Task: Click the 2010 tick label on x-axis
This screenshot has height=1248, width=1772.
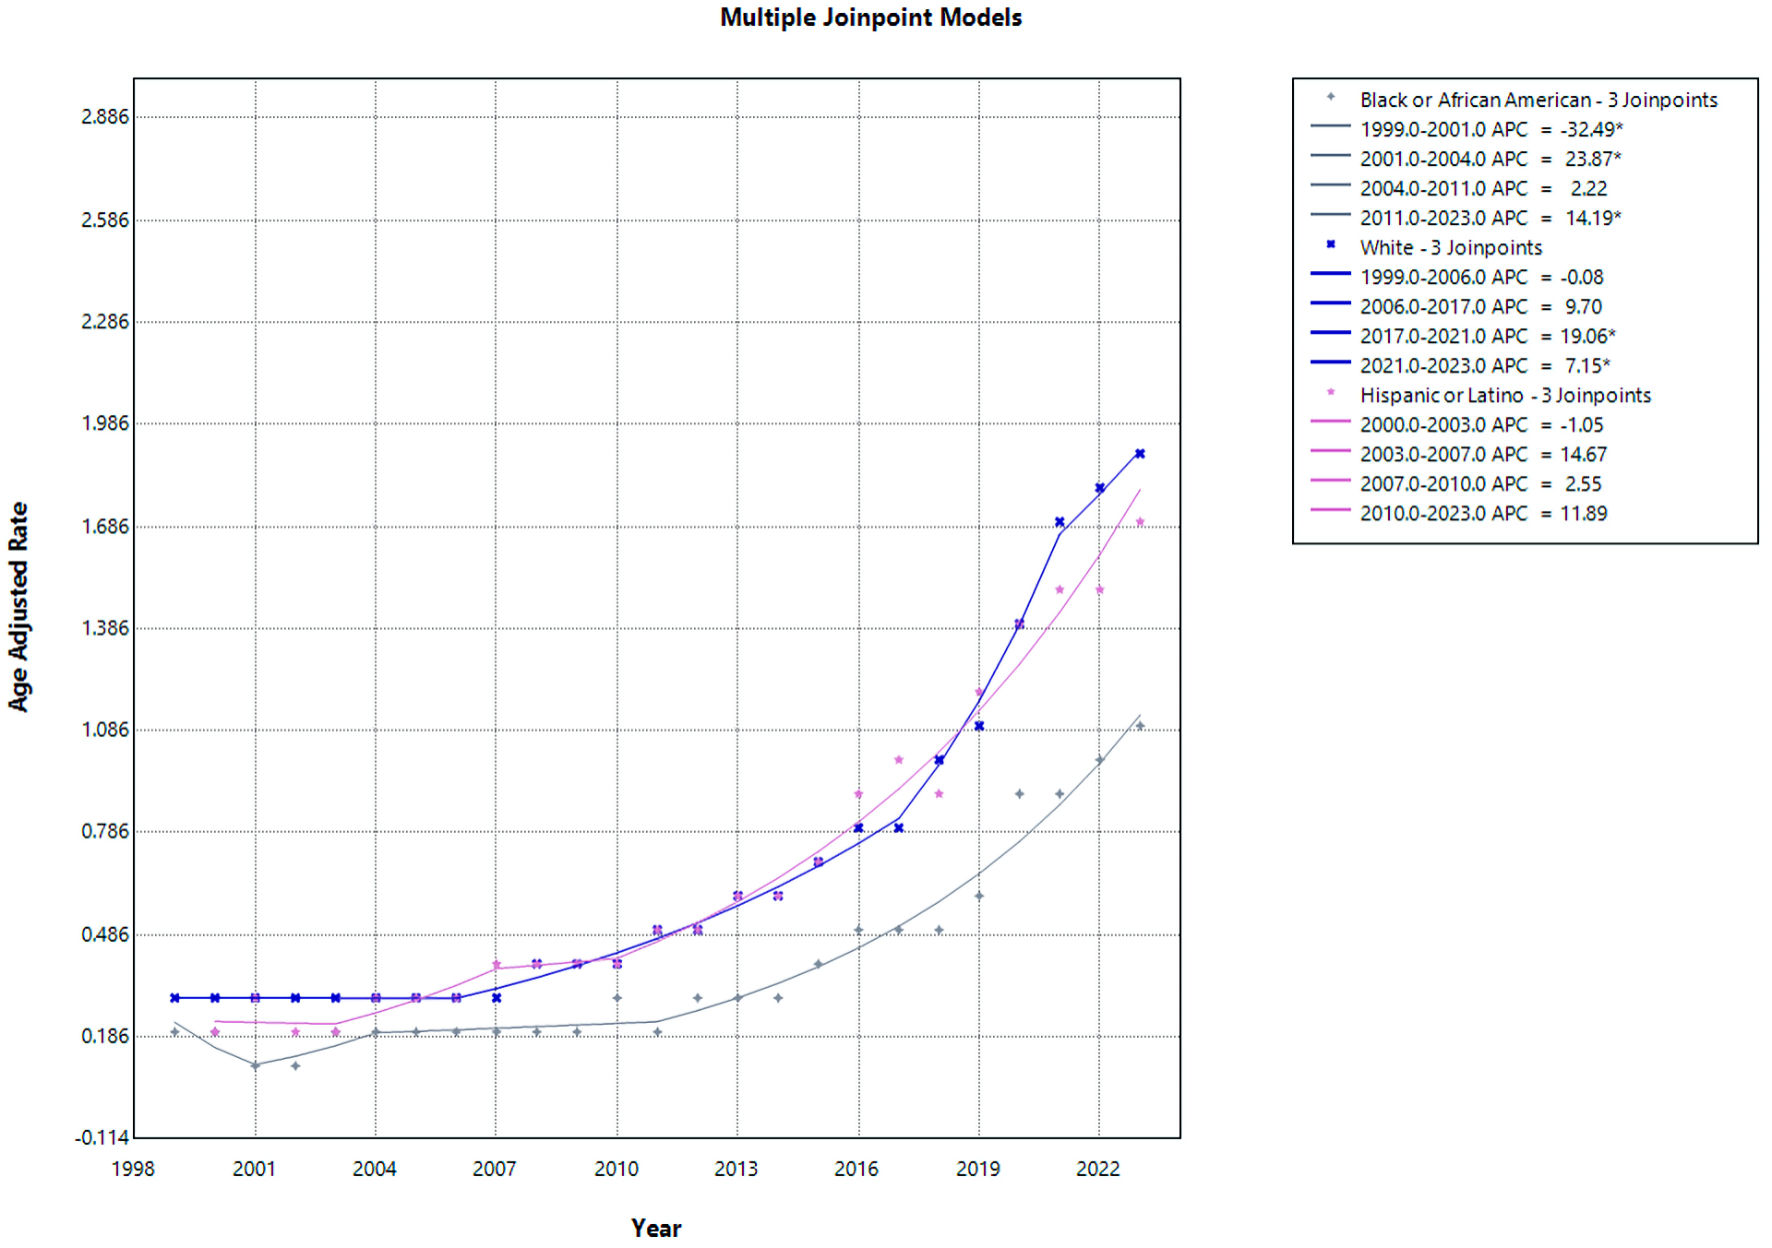Action: (616, 1169)
